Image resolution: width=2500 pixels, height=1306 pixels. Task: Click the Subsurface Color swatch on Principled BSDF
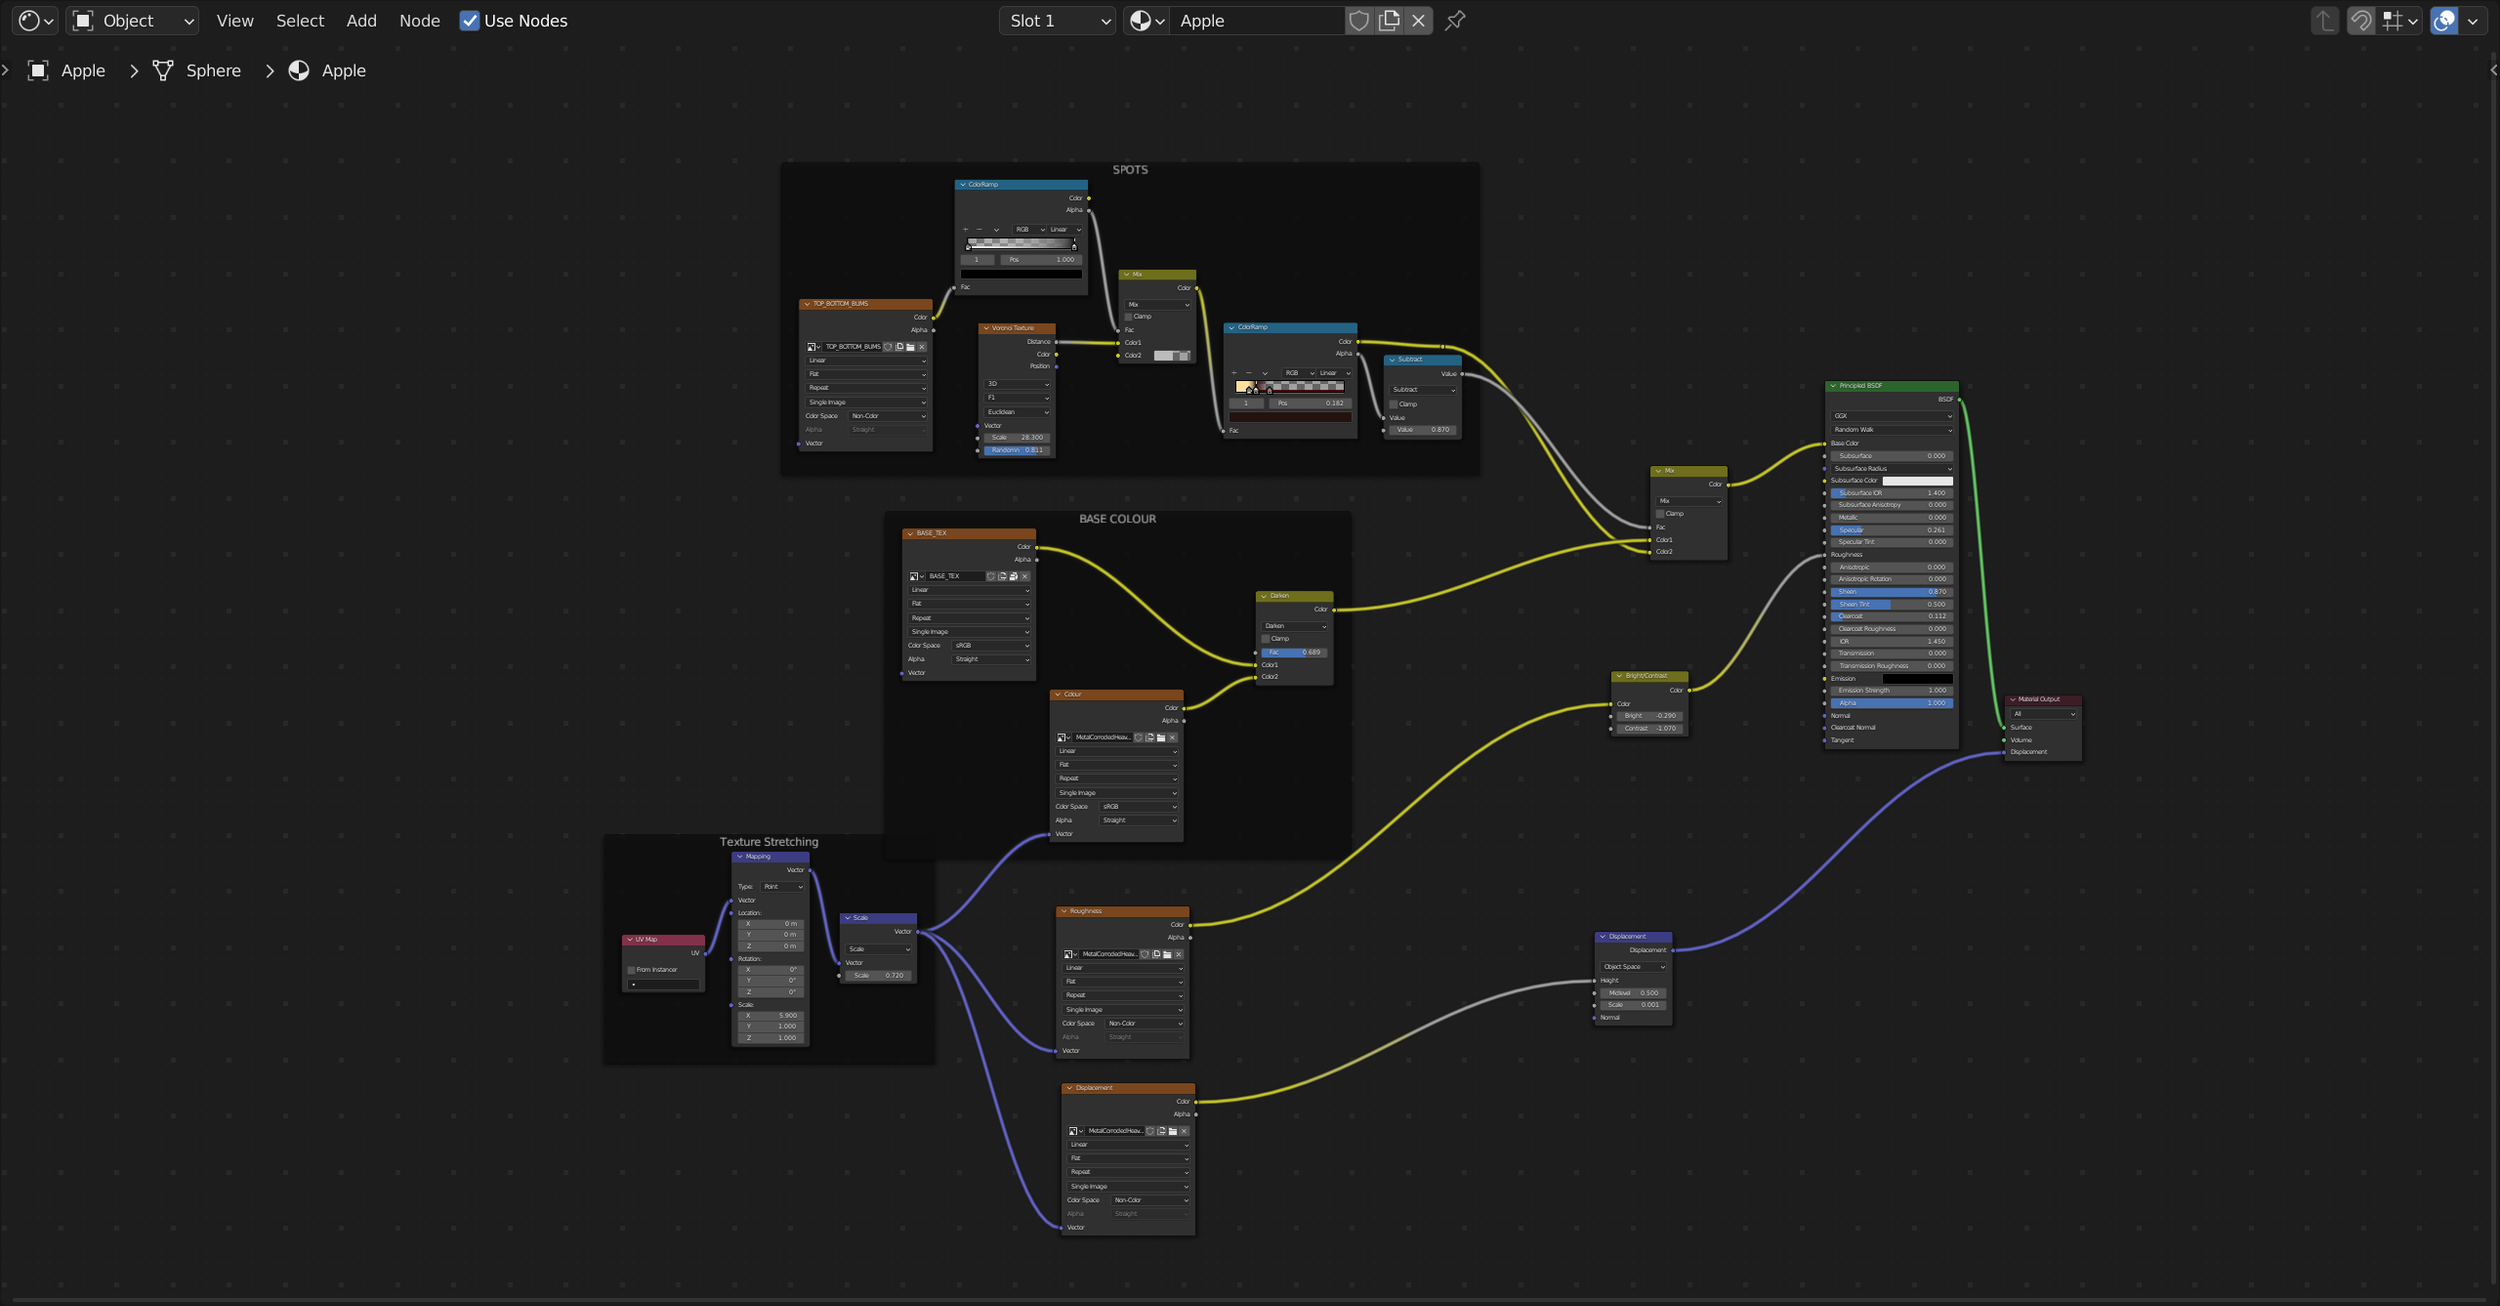(1917, 481)
